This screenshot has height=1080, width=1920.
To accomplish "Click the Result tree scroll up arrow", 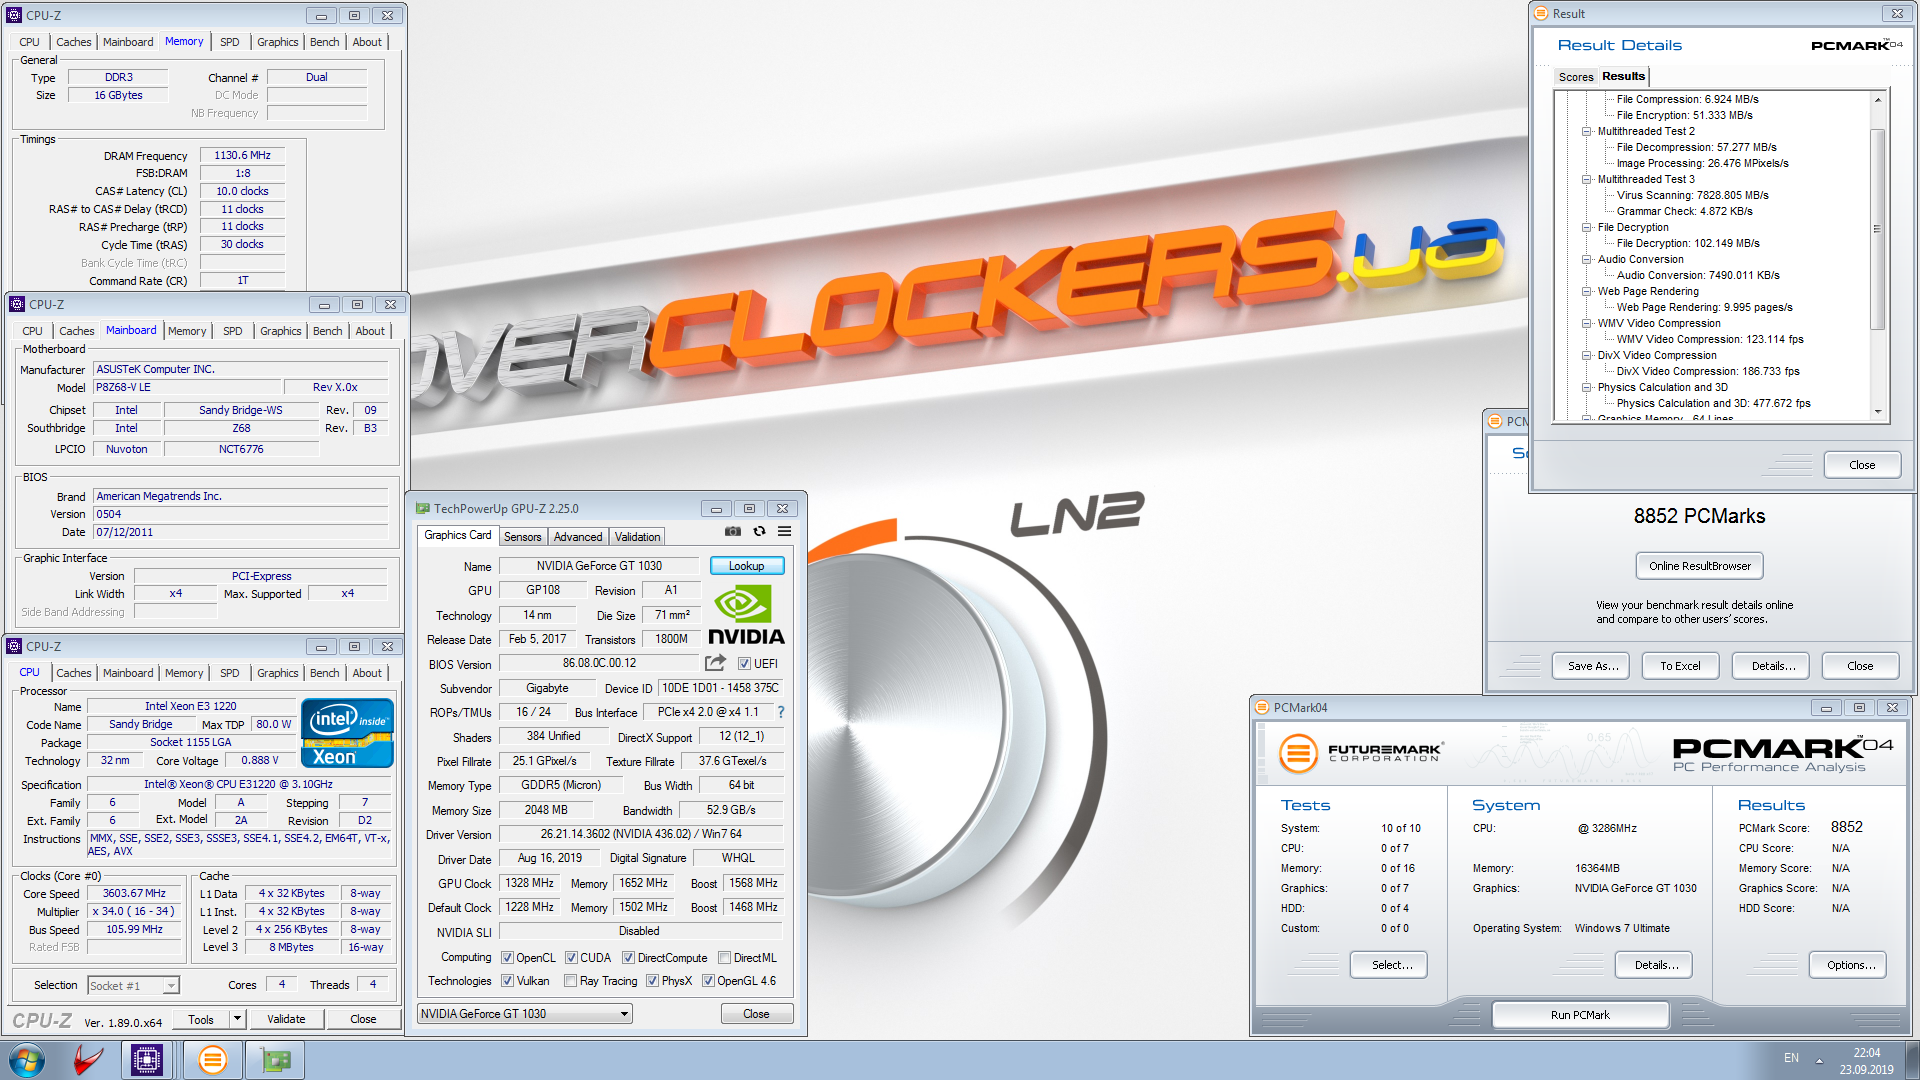I will [1877, 99].
